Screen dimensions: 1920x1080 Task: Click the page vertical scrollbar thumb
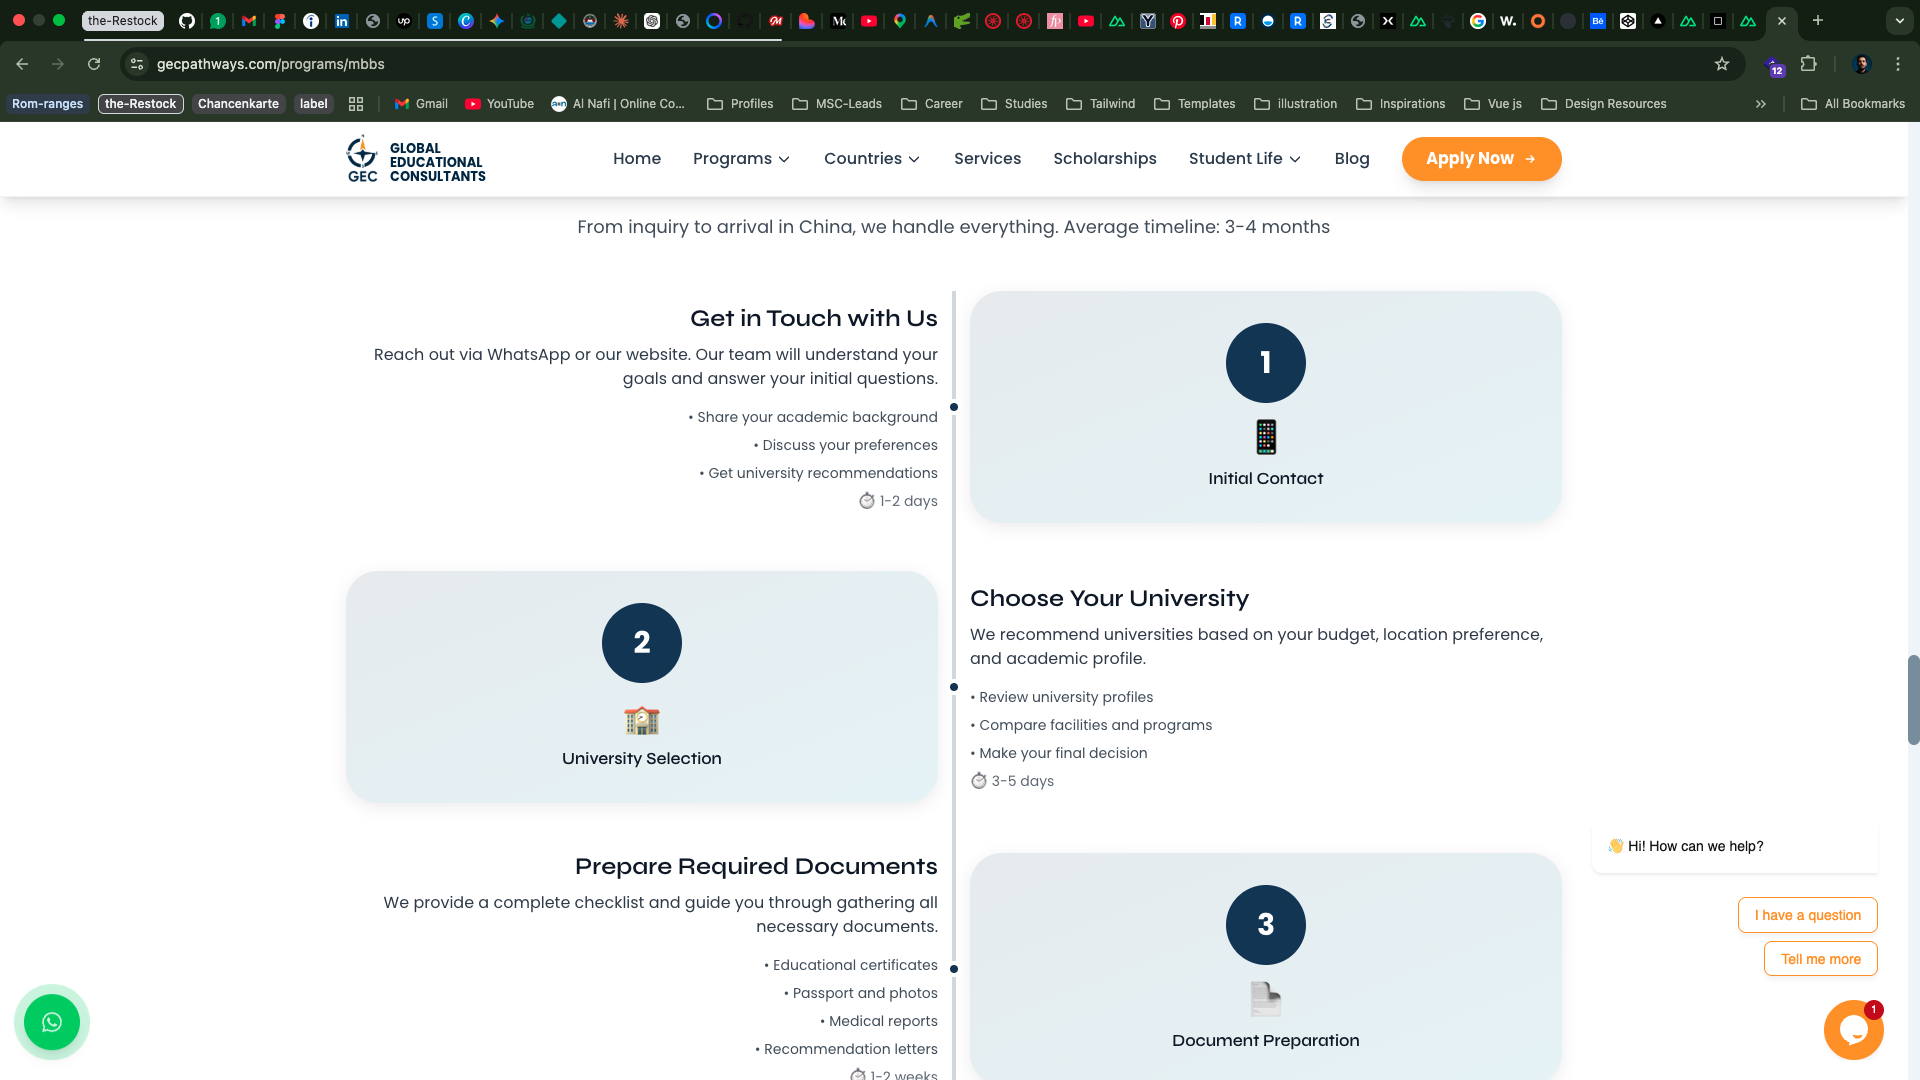(x=1913, y=700)
